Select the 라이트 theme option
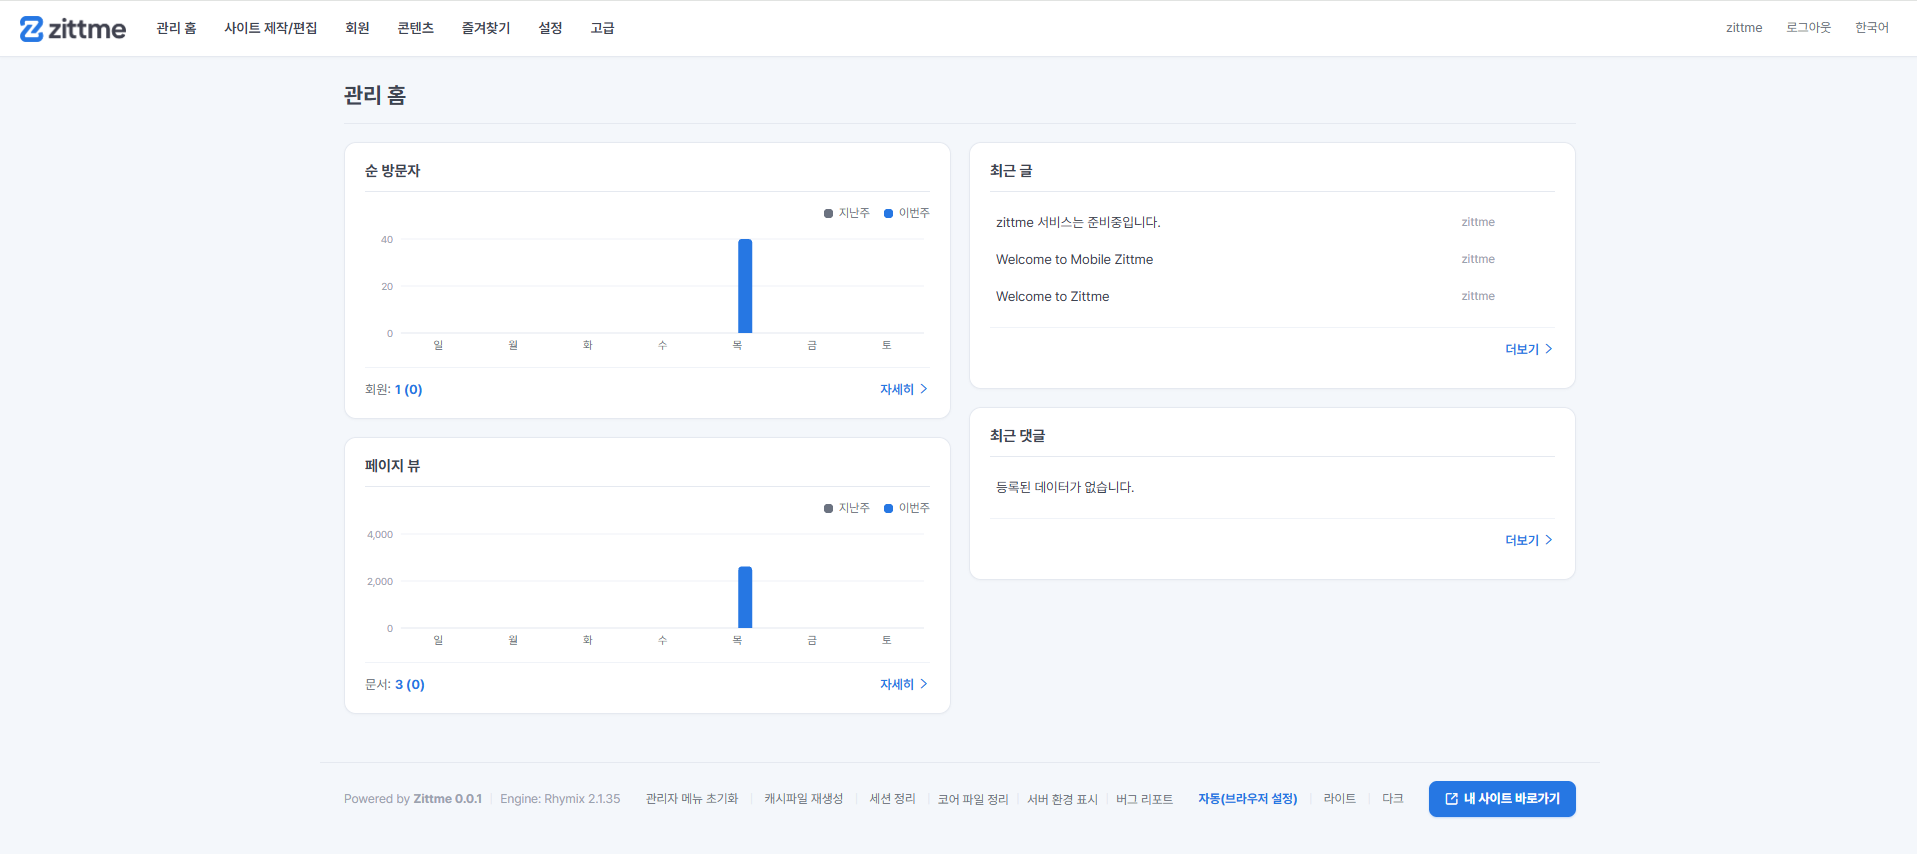 1339,799
